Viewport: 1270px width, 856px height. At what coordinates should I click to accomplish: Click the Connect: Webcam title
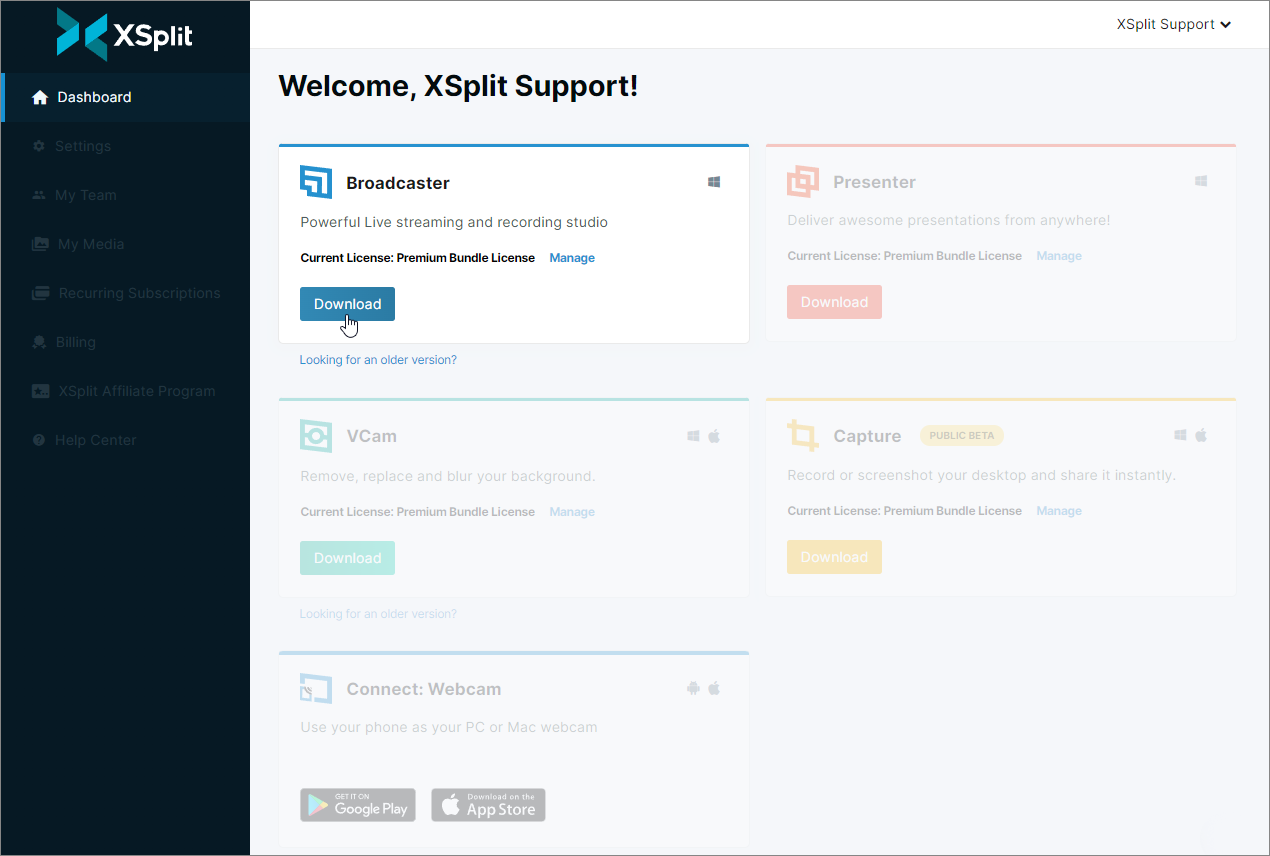click(x=423, y=689)
